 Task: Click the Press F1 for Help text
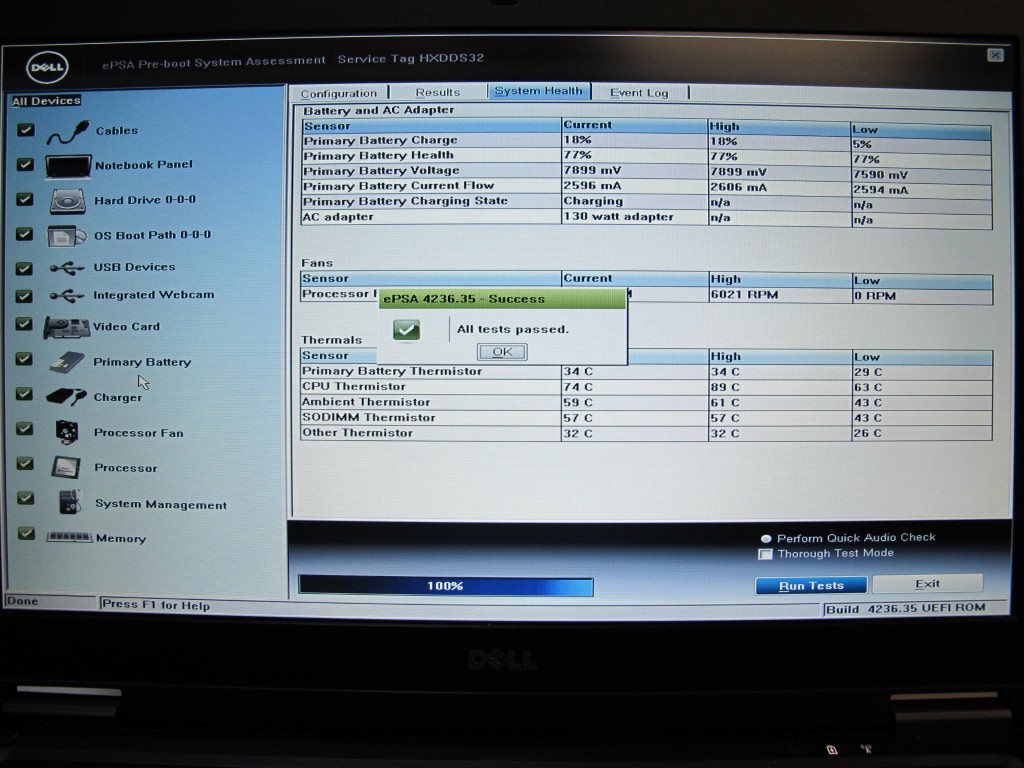(156, 605)
